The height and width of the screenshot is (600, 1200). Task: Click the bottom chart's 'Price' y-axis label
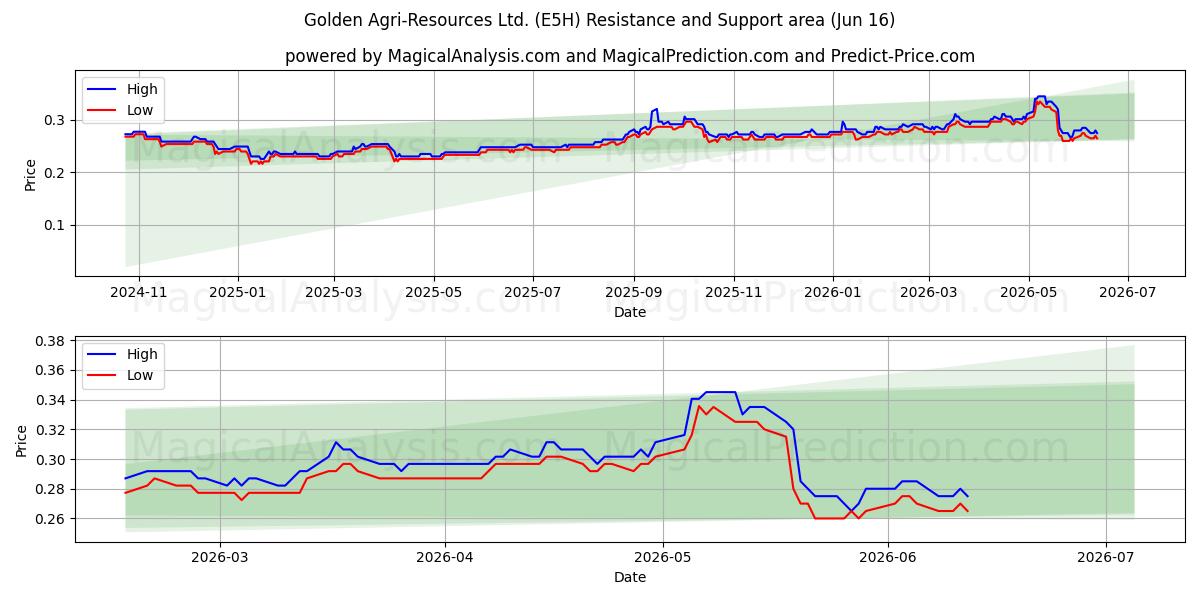tap(22, 439)
